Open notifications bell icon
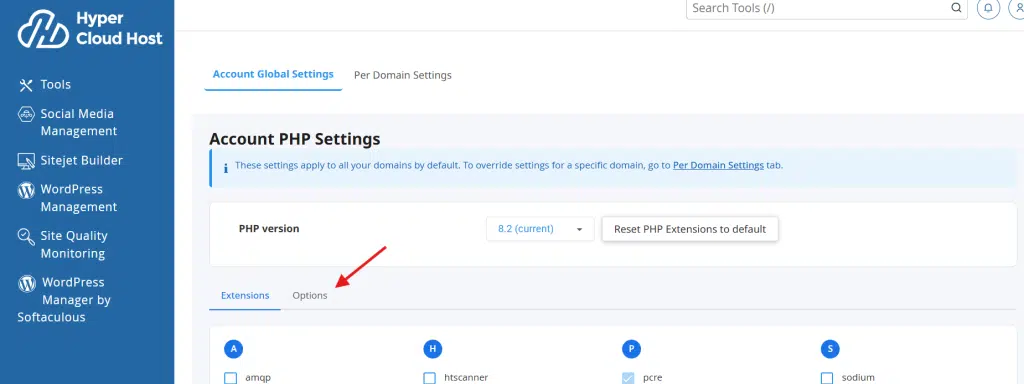 988,8
